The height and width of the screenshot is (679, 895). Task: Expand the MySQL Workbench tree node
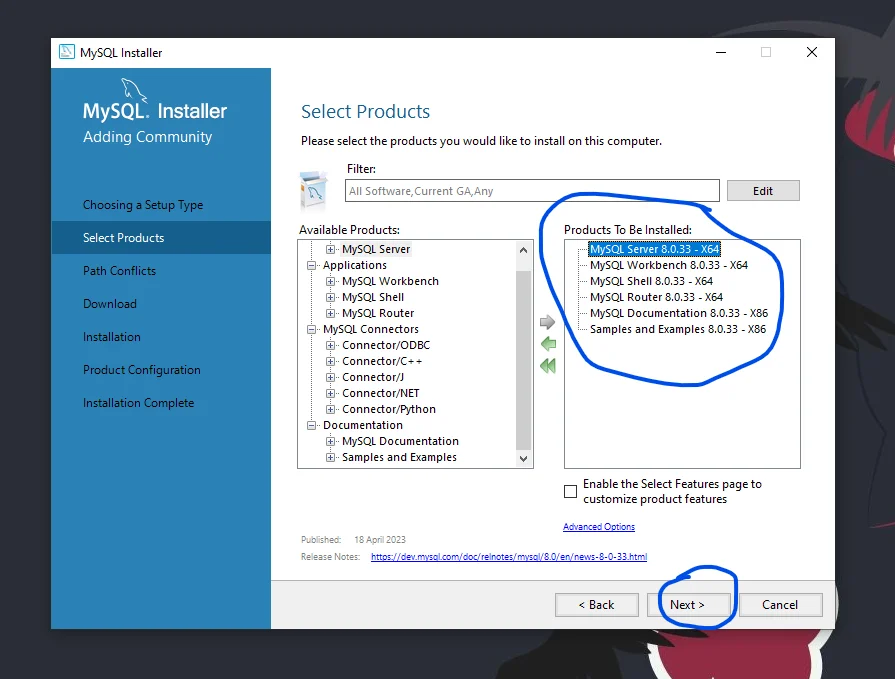[x=331, y=281]
